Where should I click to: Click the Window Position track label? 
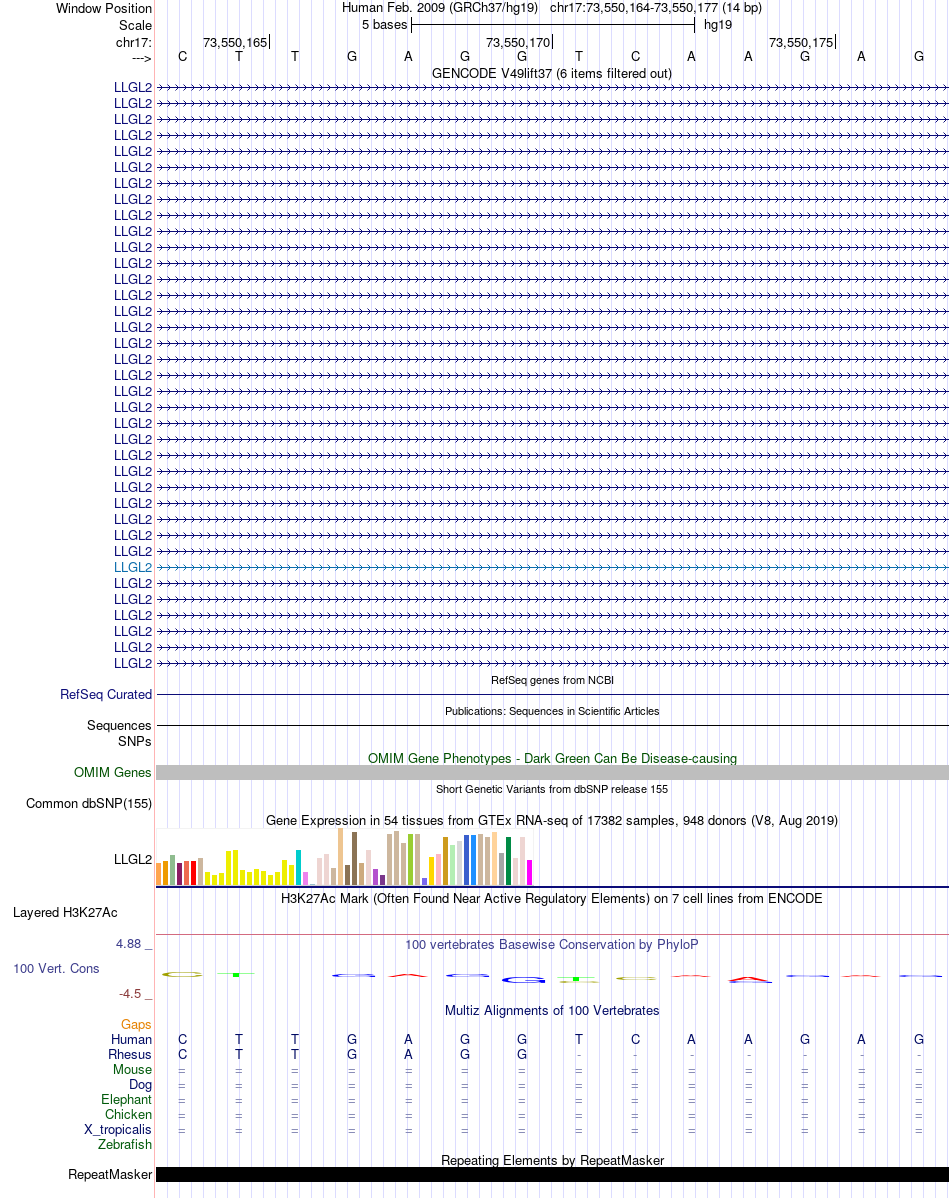[x=104, y=8]
